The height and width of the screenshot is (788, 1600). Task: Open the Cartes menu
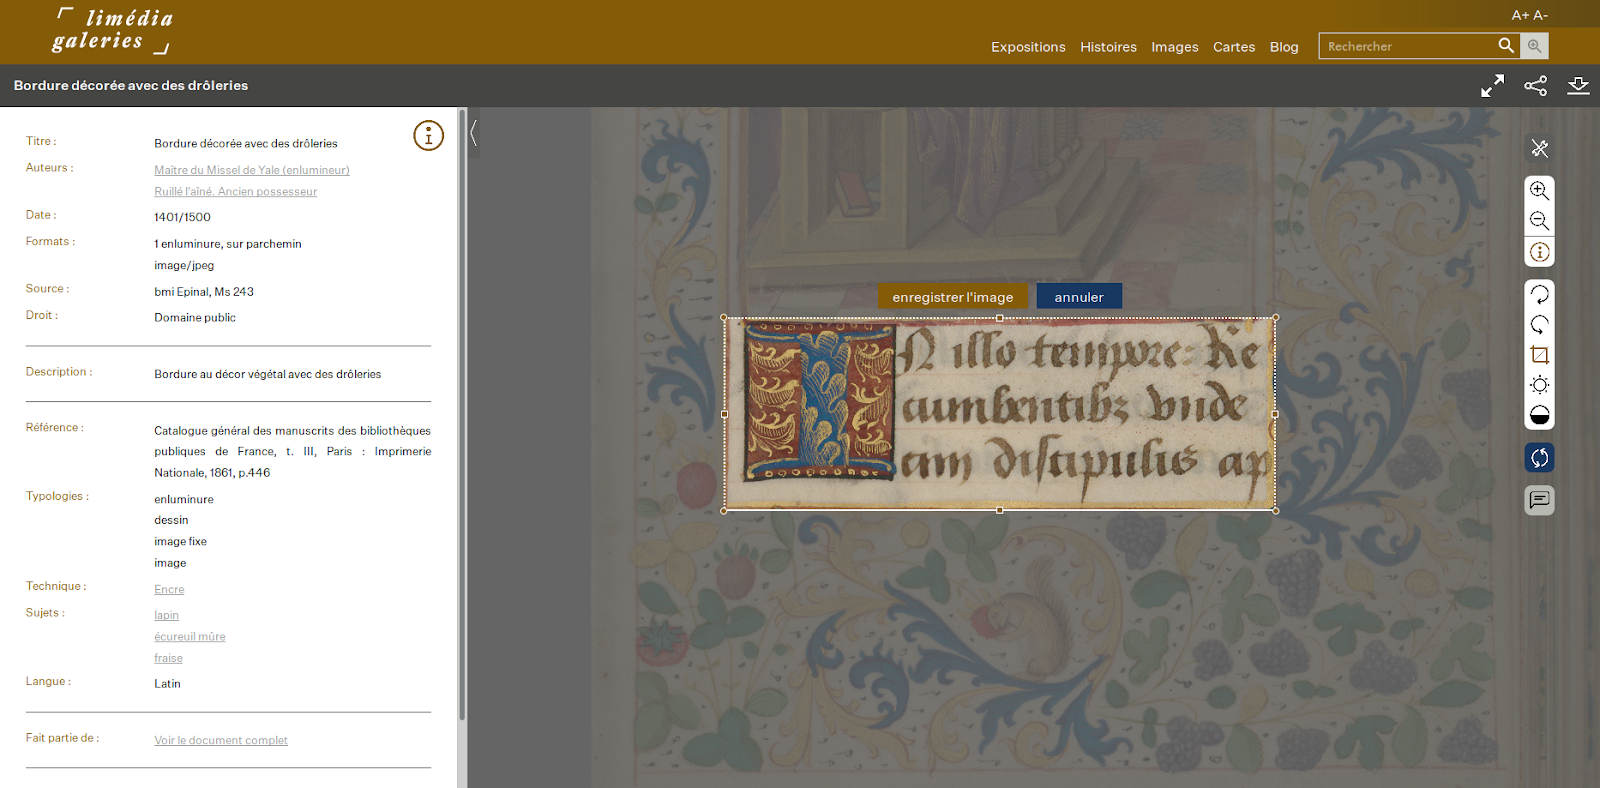(1234, 47)
